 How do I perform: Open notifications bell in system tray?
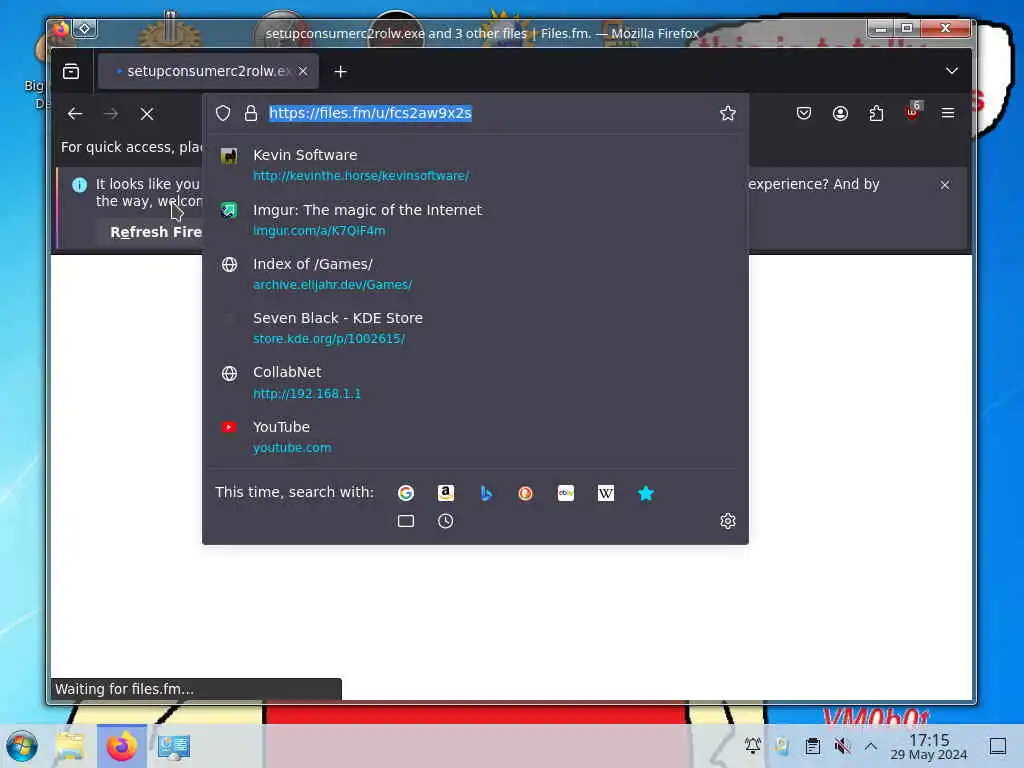pos(752,746)
